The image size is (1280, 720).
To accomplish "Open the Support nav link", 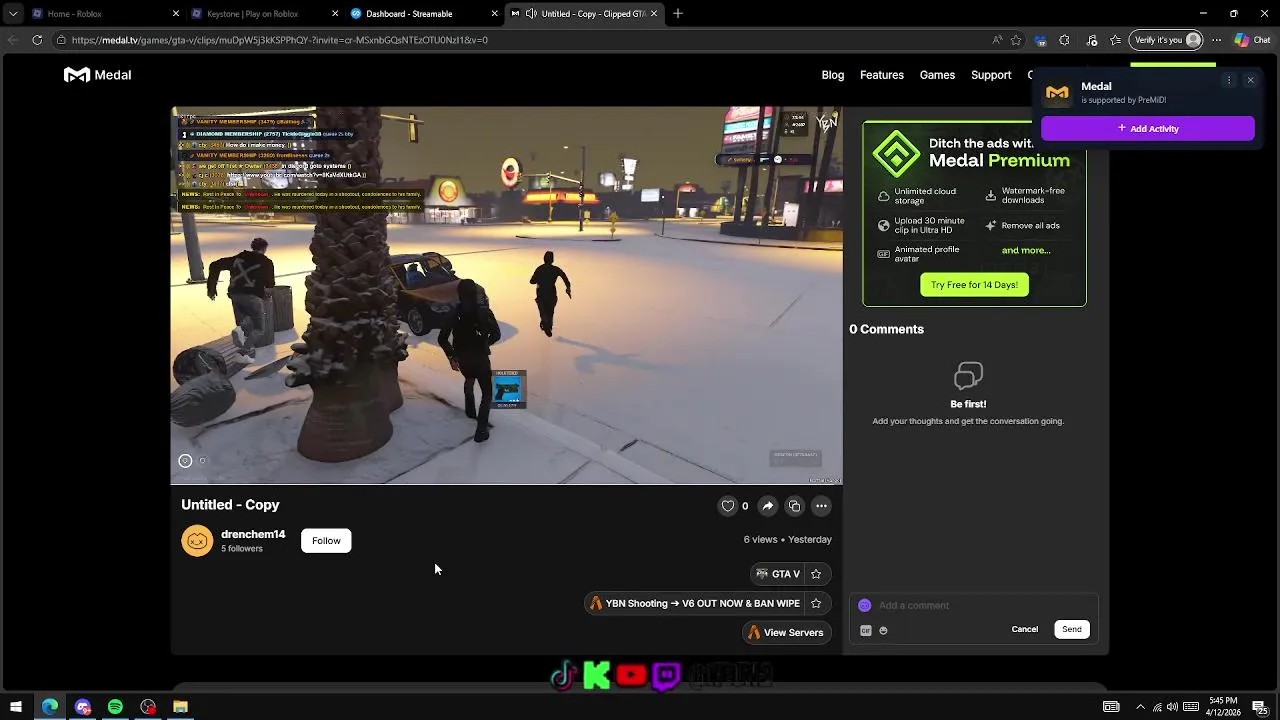I will click(991, 75).
